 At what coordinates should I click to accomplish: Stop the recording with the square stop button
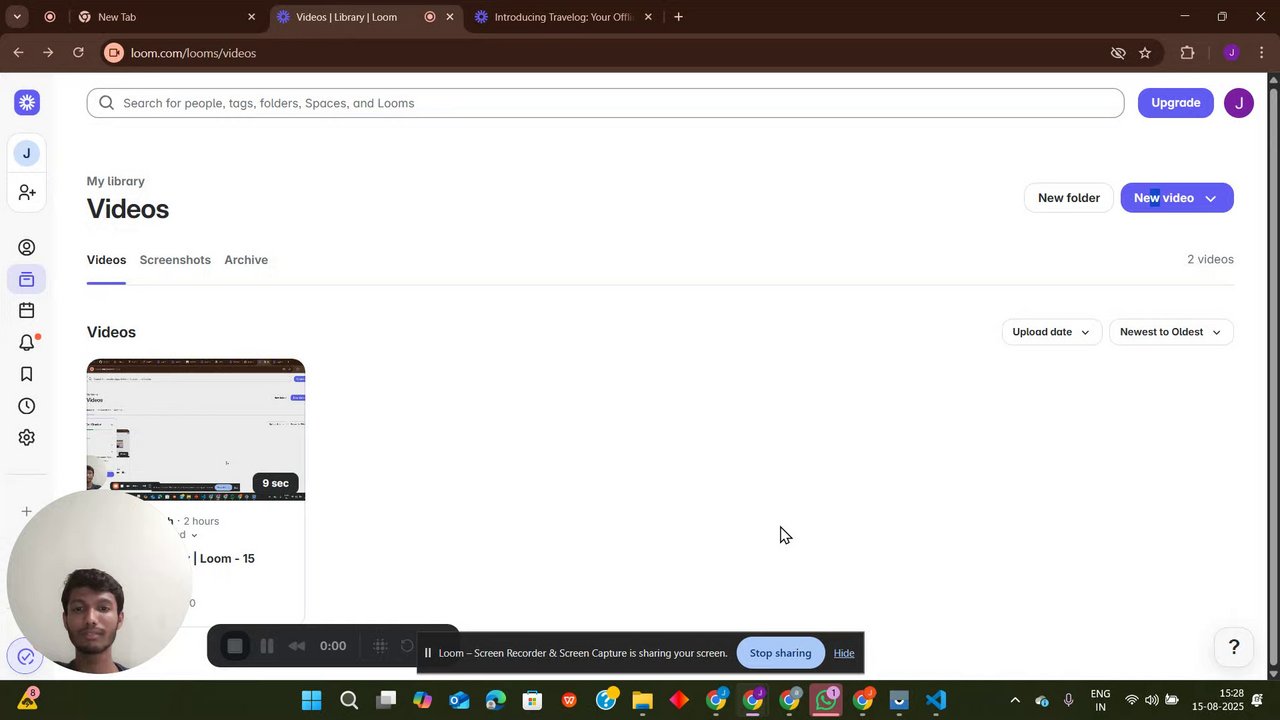[x=235, y=646]
